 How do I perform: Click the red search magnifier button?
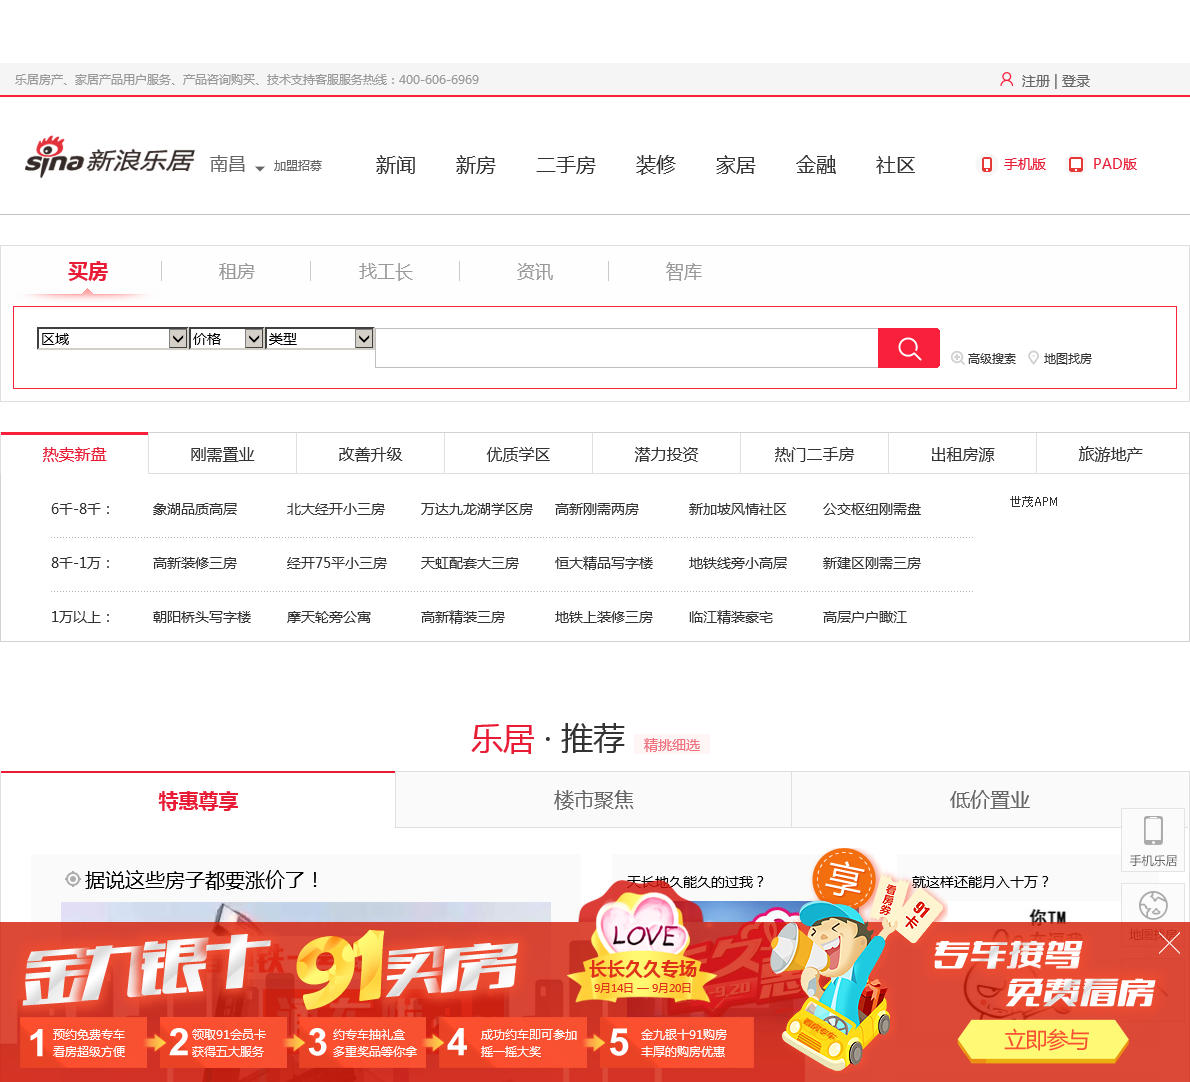[908, 348]
